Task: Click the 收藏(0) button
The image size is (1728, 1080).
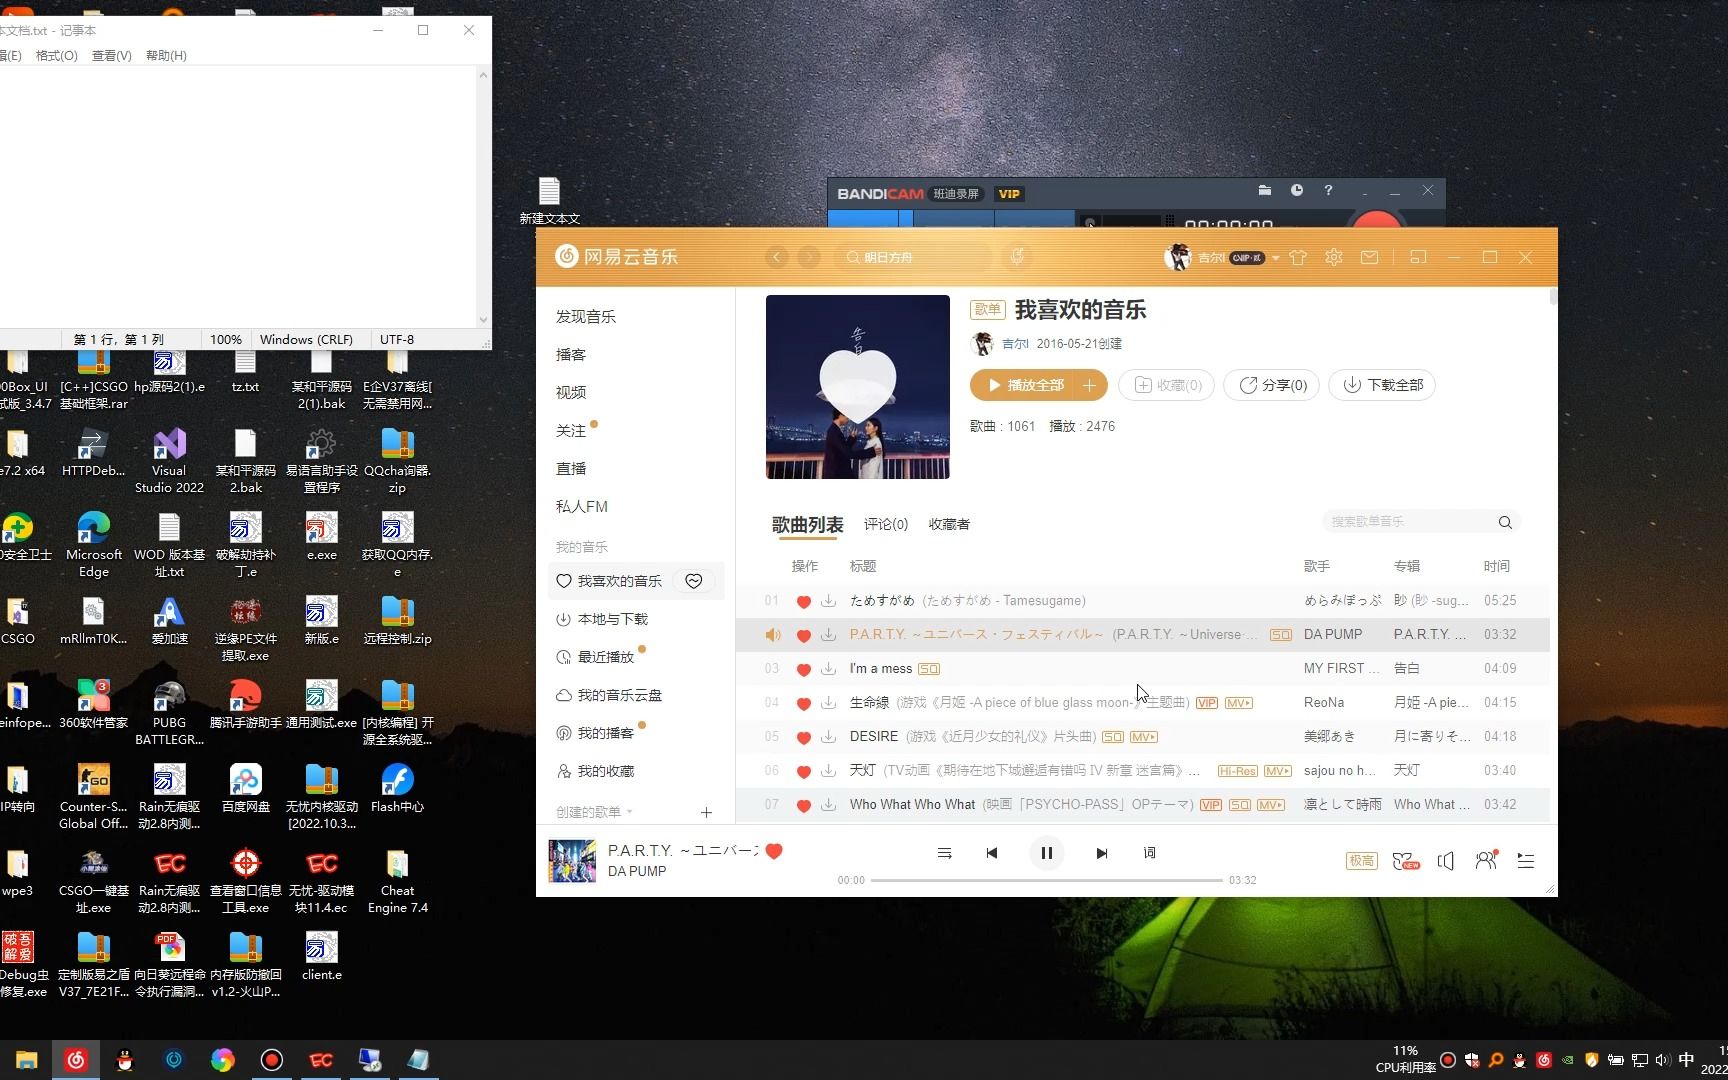Action: click(x=1167, y=385)
